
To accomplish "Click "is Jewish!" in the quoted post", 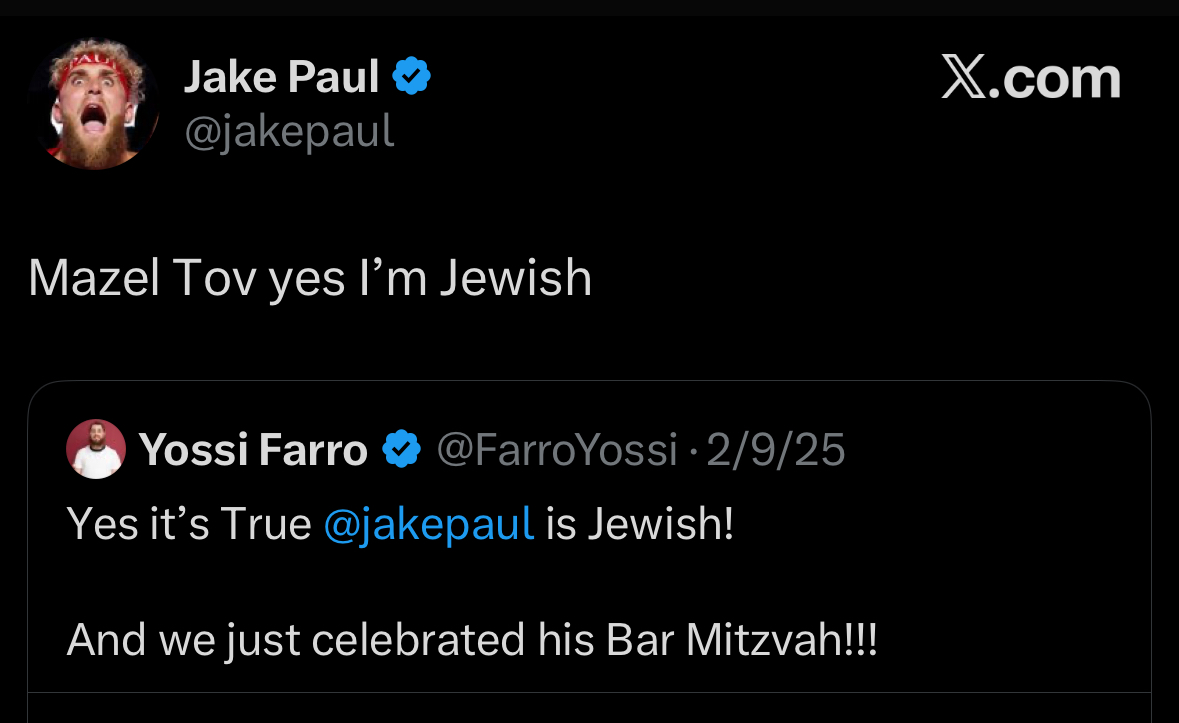I will point(640,524).
